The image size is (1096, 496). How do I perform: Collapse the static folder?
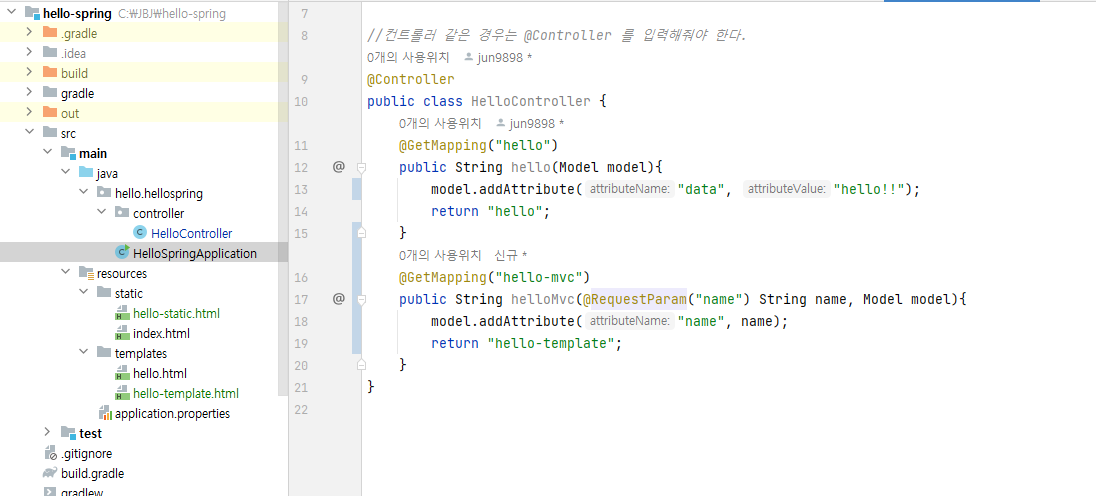click(83, 293)
